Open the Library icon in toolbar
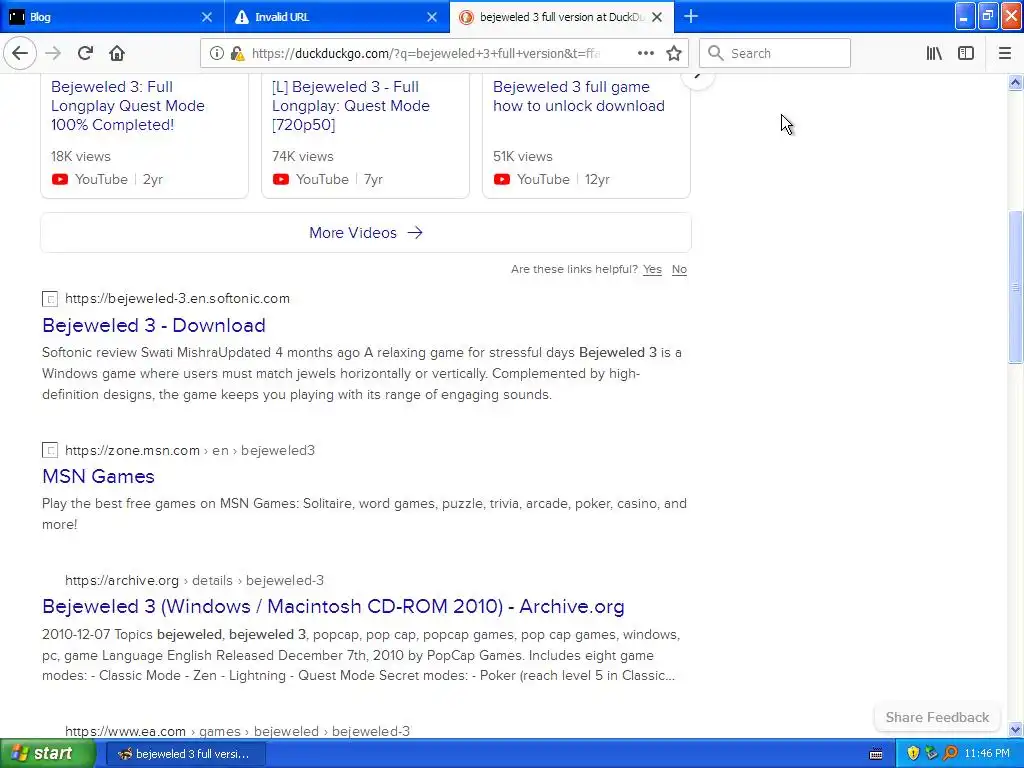The width and height of the screenshot is (1024, 768). pyautogui.click(x=934, y=53)
